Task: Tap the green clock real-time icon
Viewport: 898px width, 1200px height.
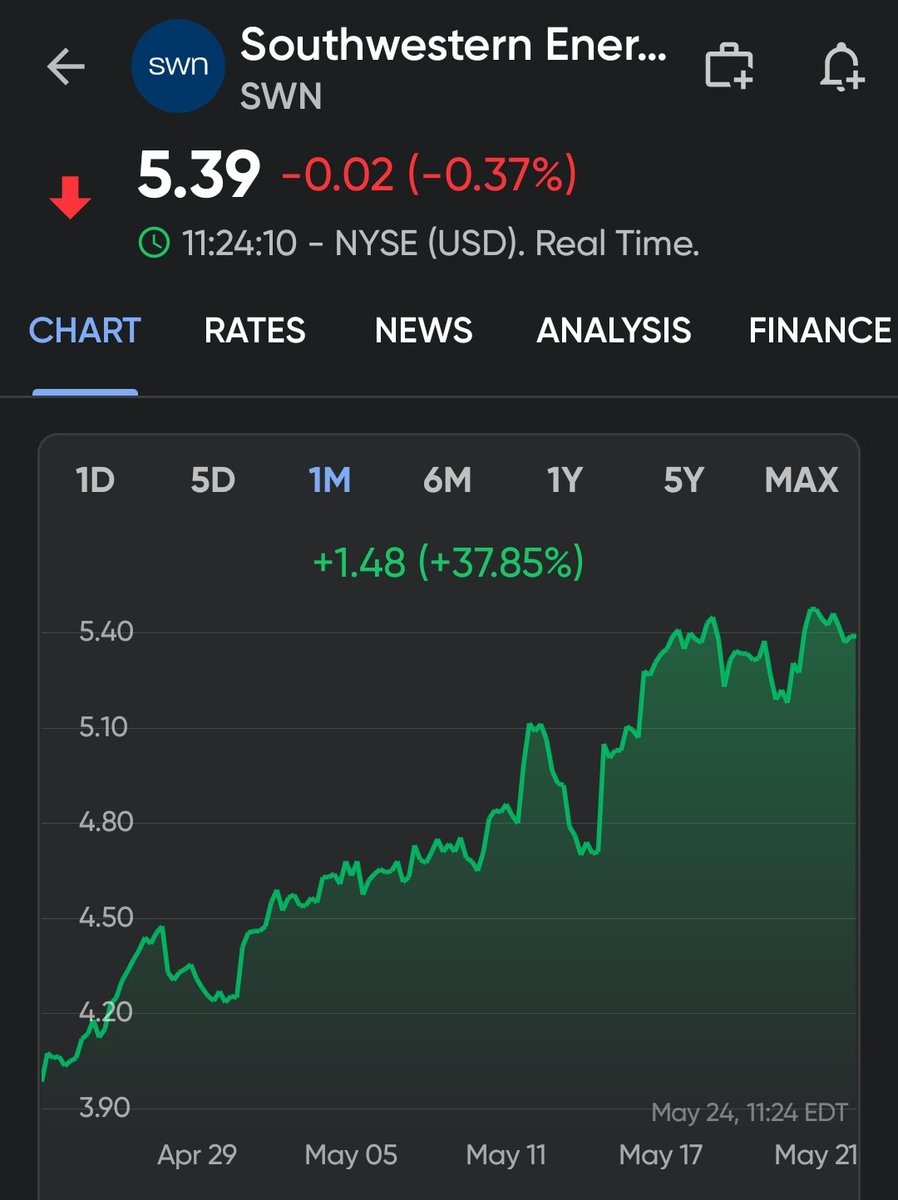Action: 154,242
